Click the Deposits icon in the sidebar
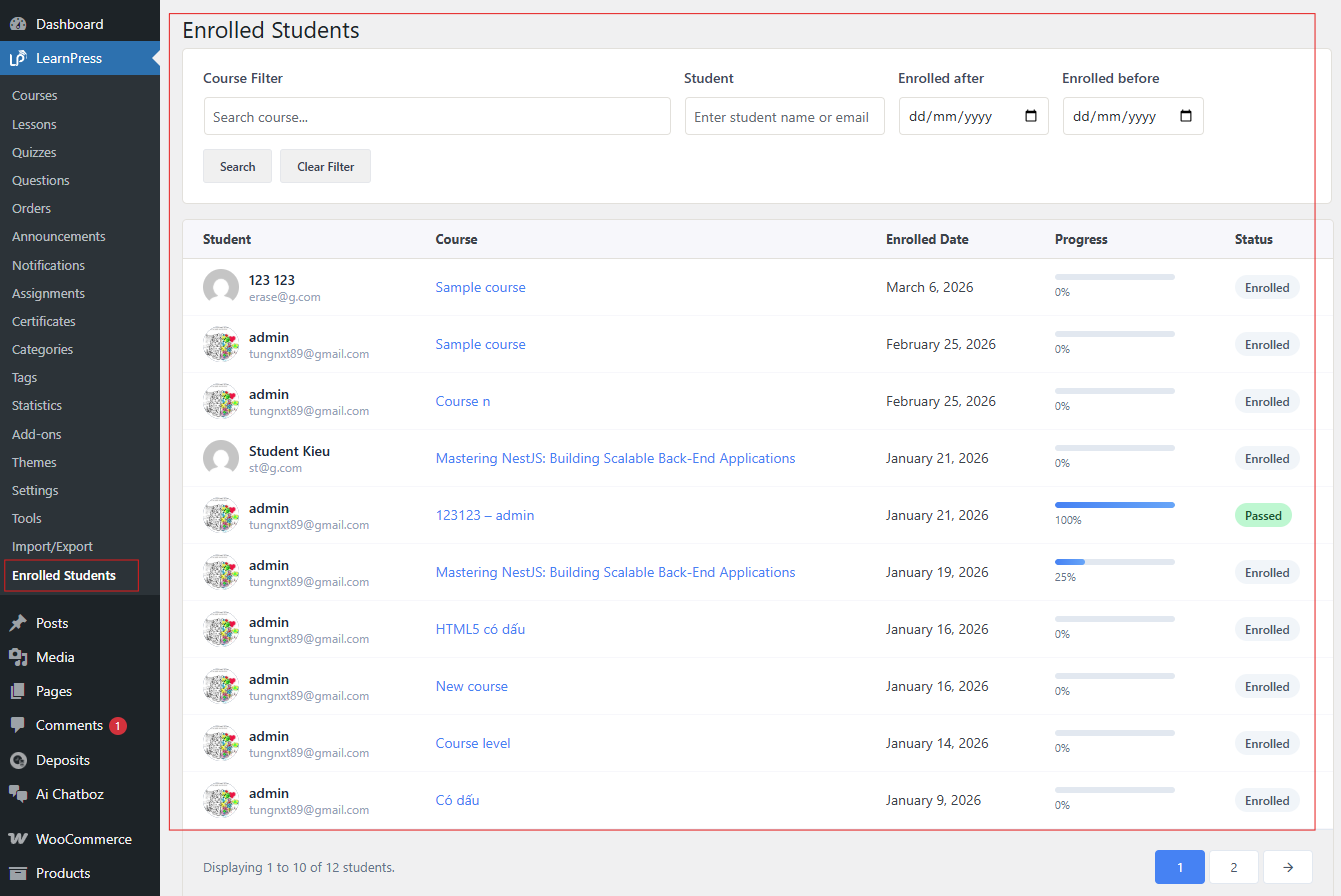 [x=20, y=760]
